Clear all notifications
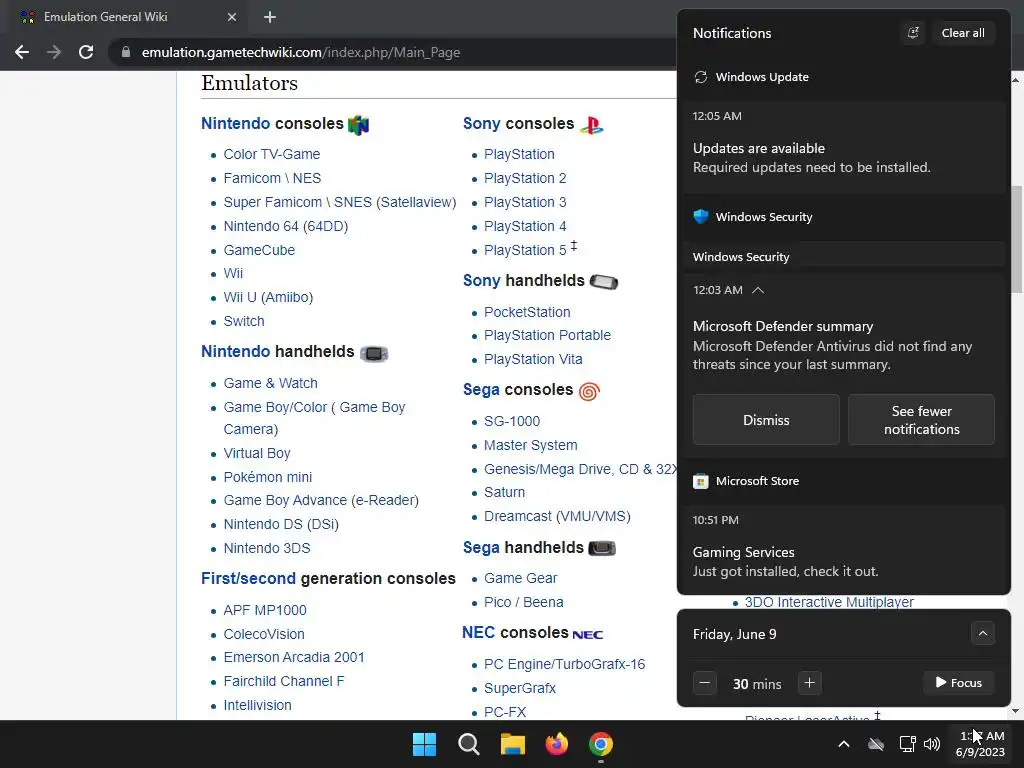 pos(963,33)
